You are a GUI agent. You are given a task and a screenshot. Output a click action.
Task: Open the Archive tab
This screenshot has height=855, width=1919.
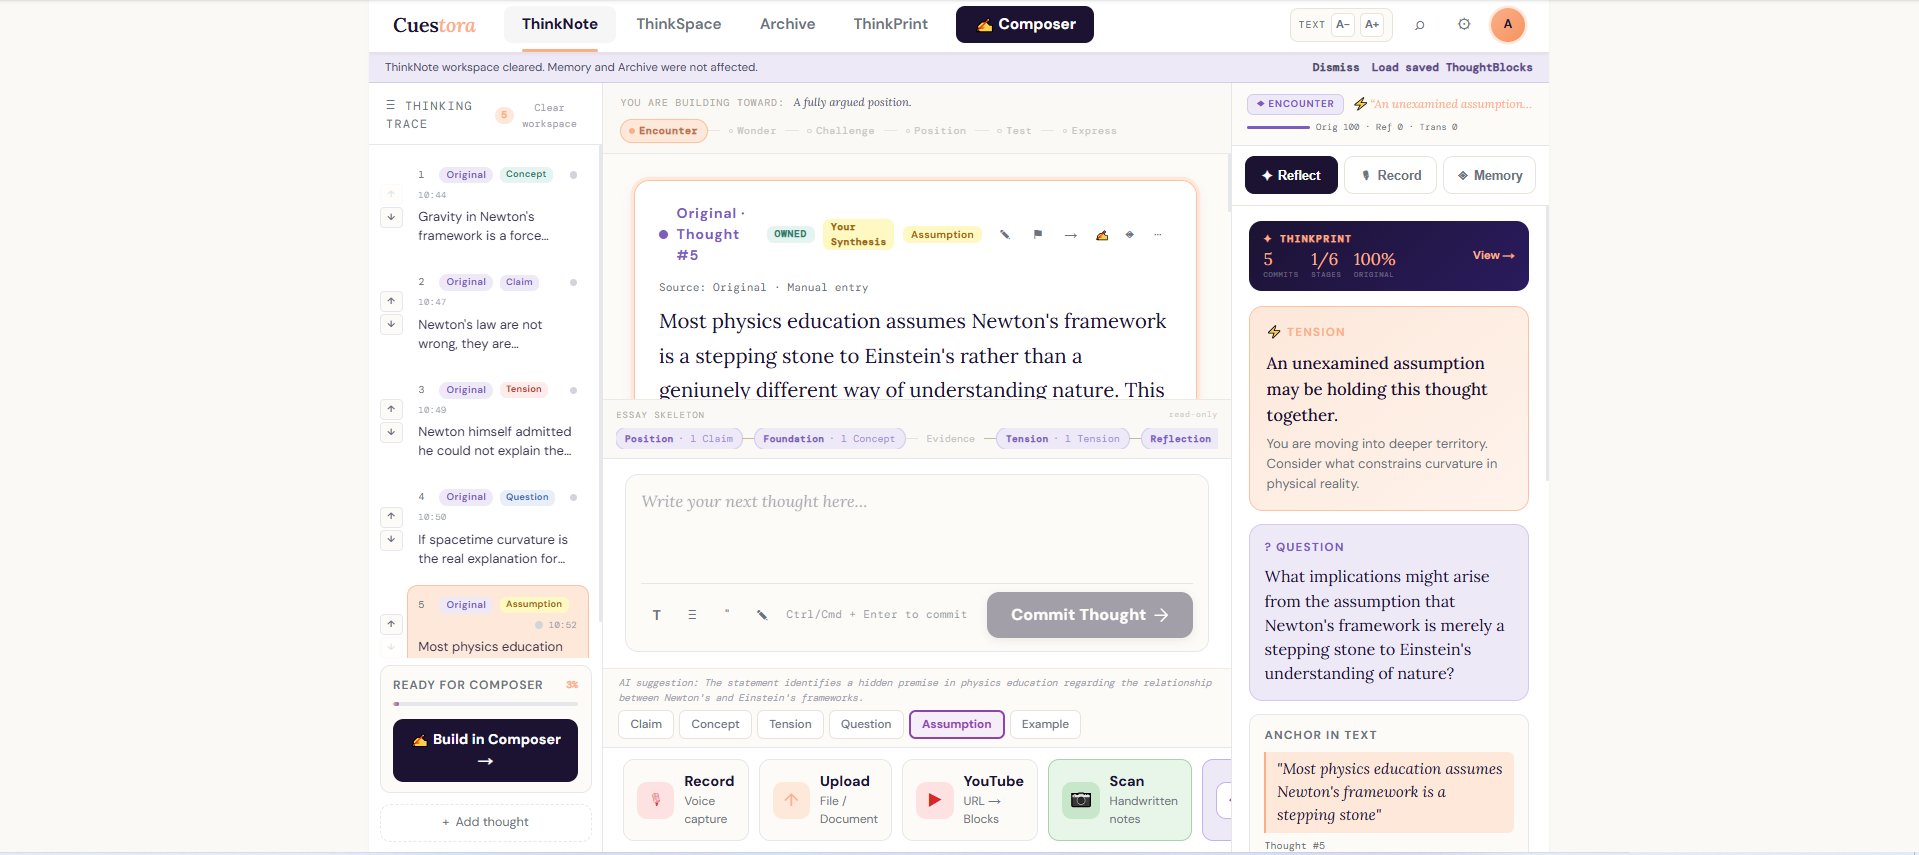[788, 24]
